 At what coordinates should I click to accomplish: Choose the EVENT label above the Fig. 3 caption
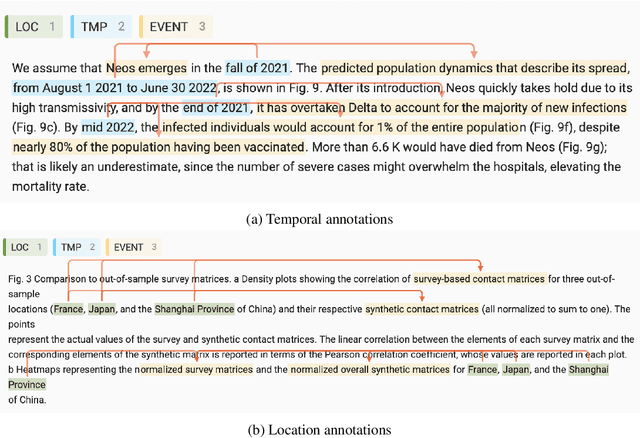click(134, 246)
